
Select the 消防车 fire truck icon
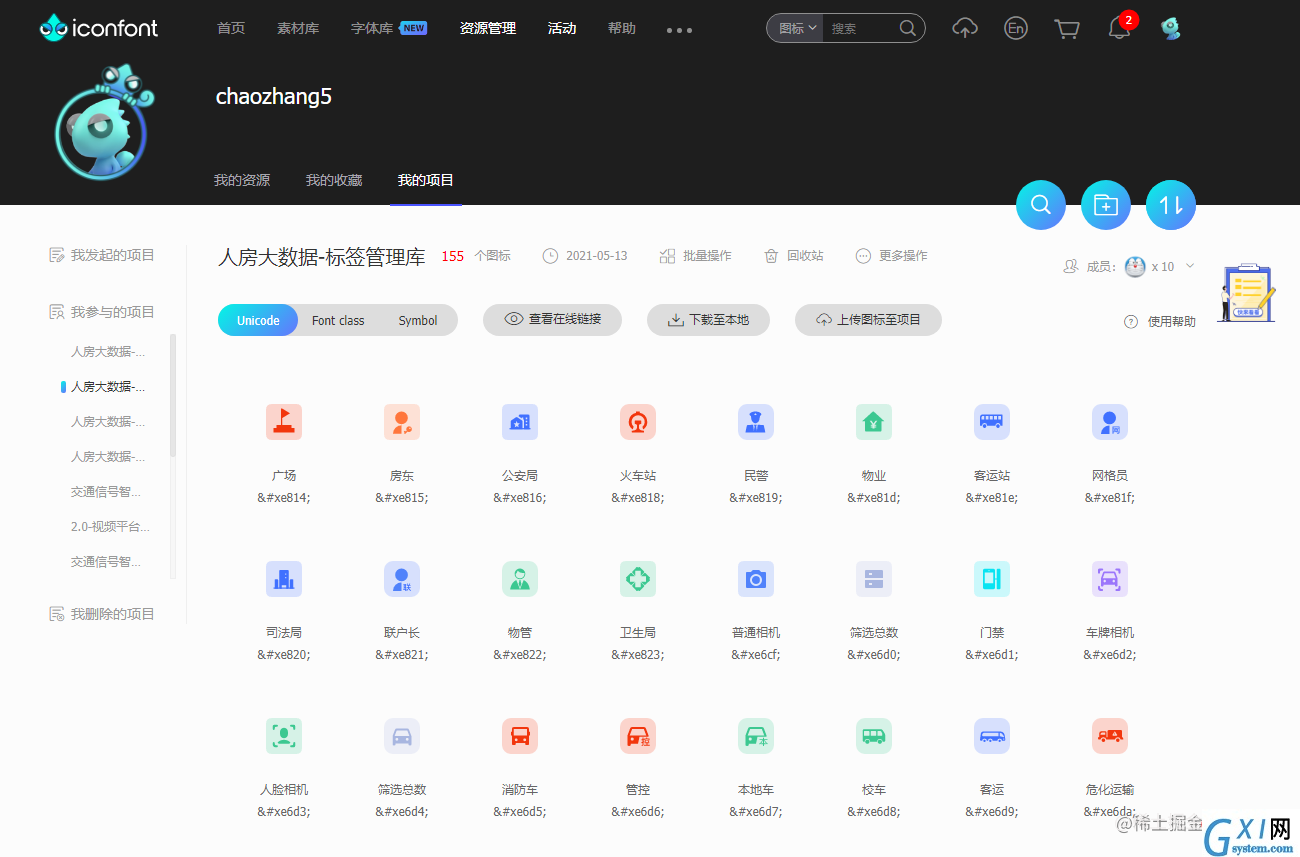point(520,736)
